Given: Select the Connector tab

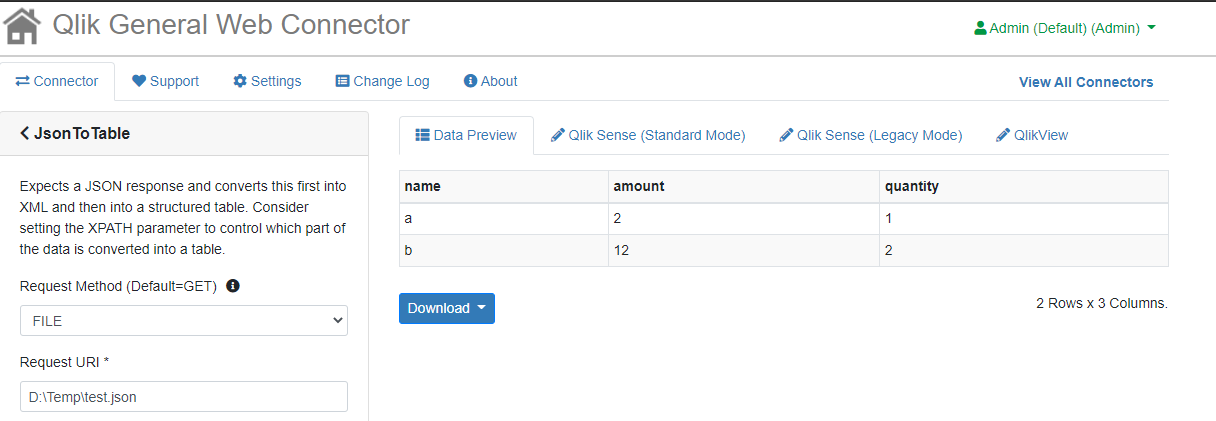Looking at the screenshot, I should (x=57, y=81).
